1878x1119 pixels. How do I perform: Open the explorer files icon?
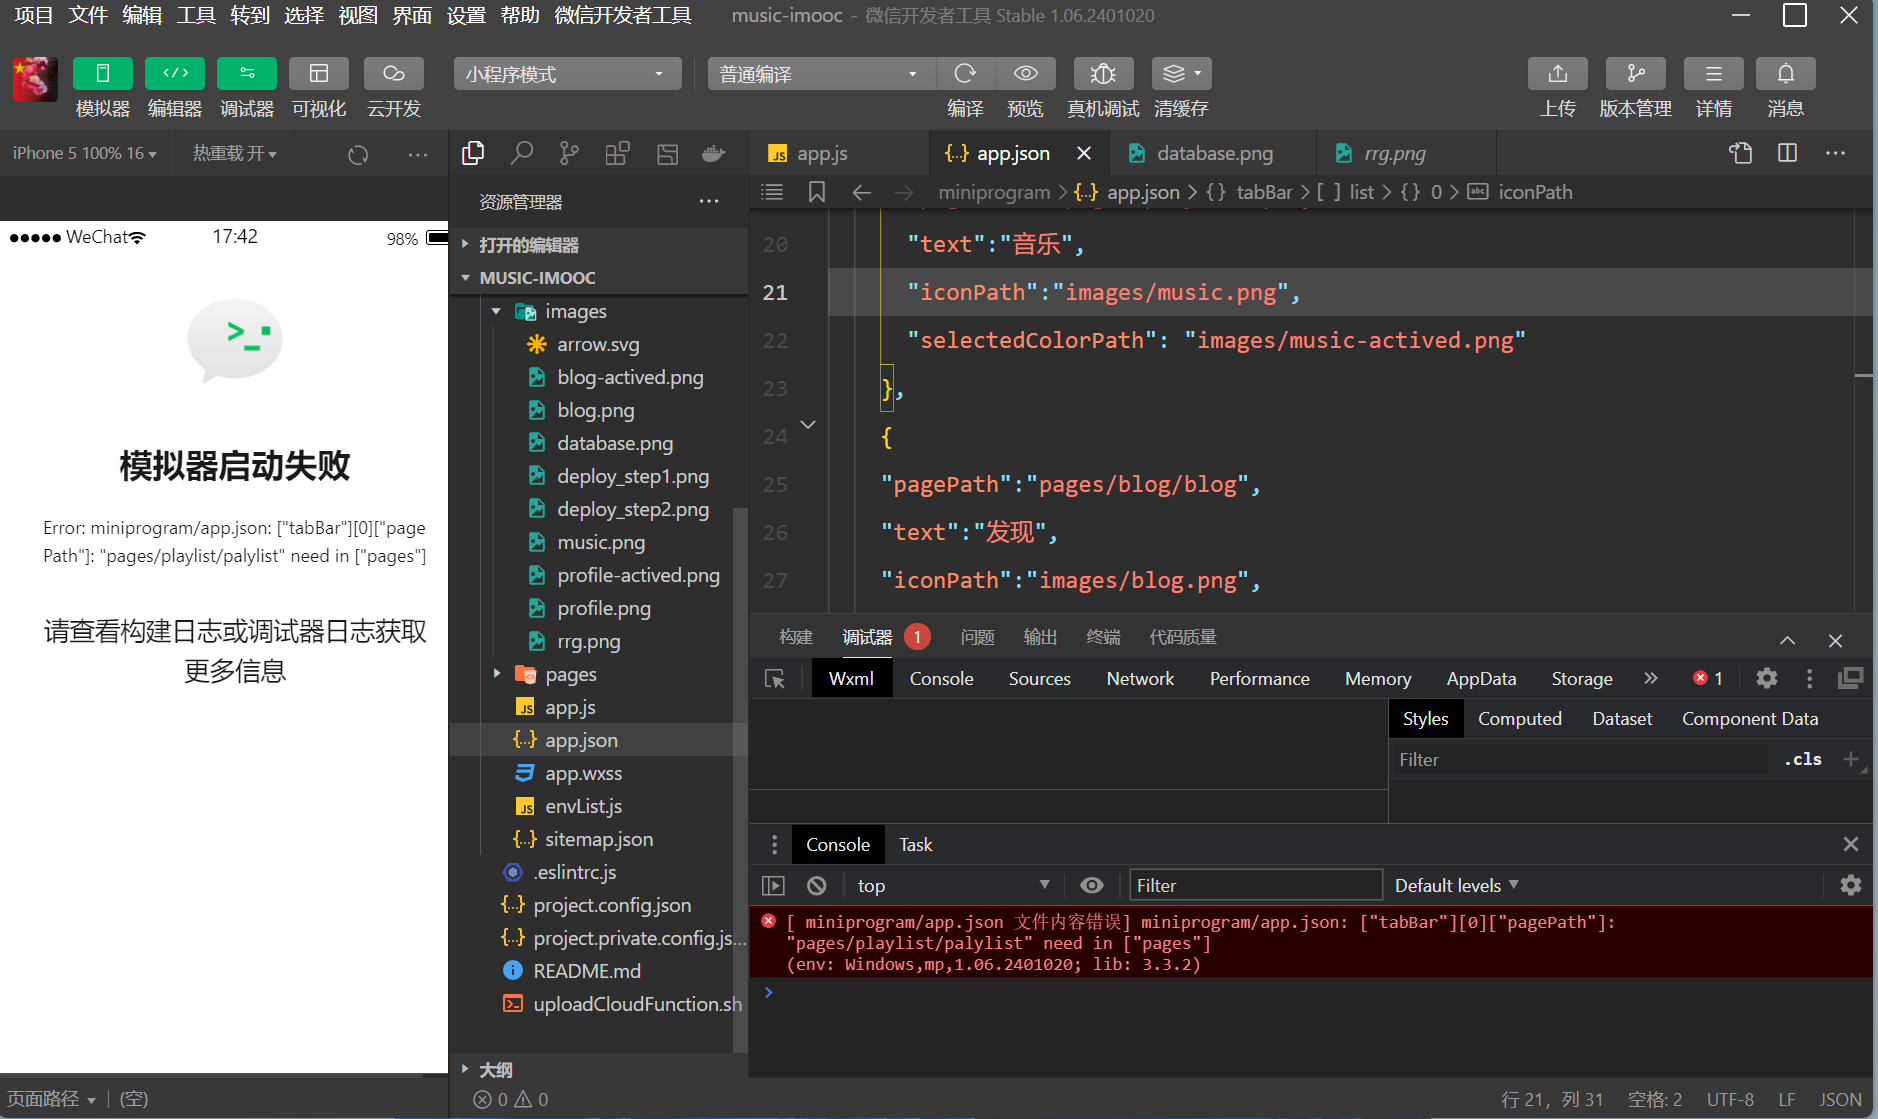pos(473,153)
